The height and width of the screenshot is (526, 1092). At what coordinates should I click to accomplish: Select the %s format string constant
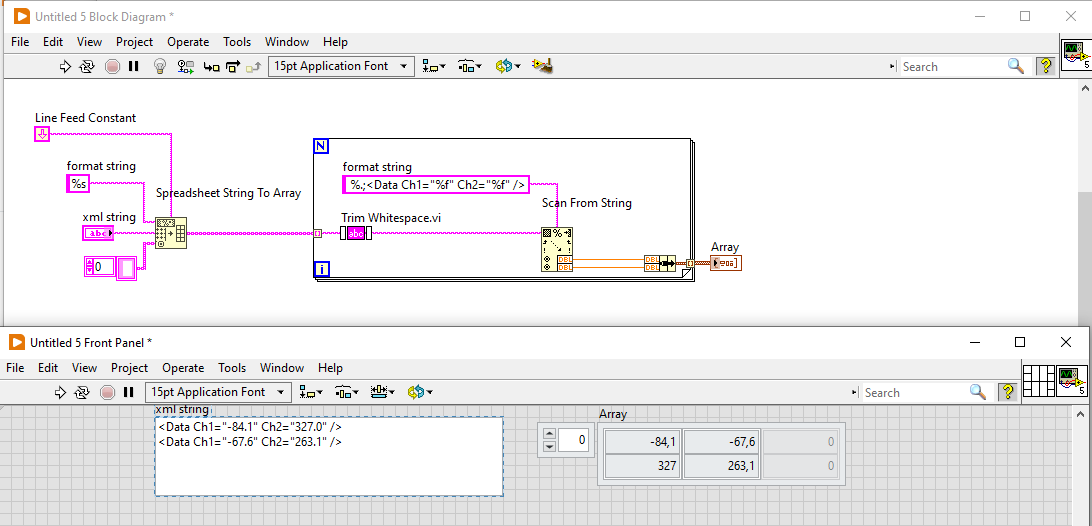78,183
